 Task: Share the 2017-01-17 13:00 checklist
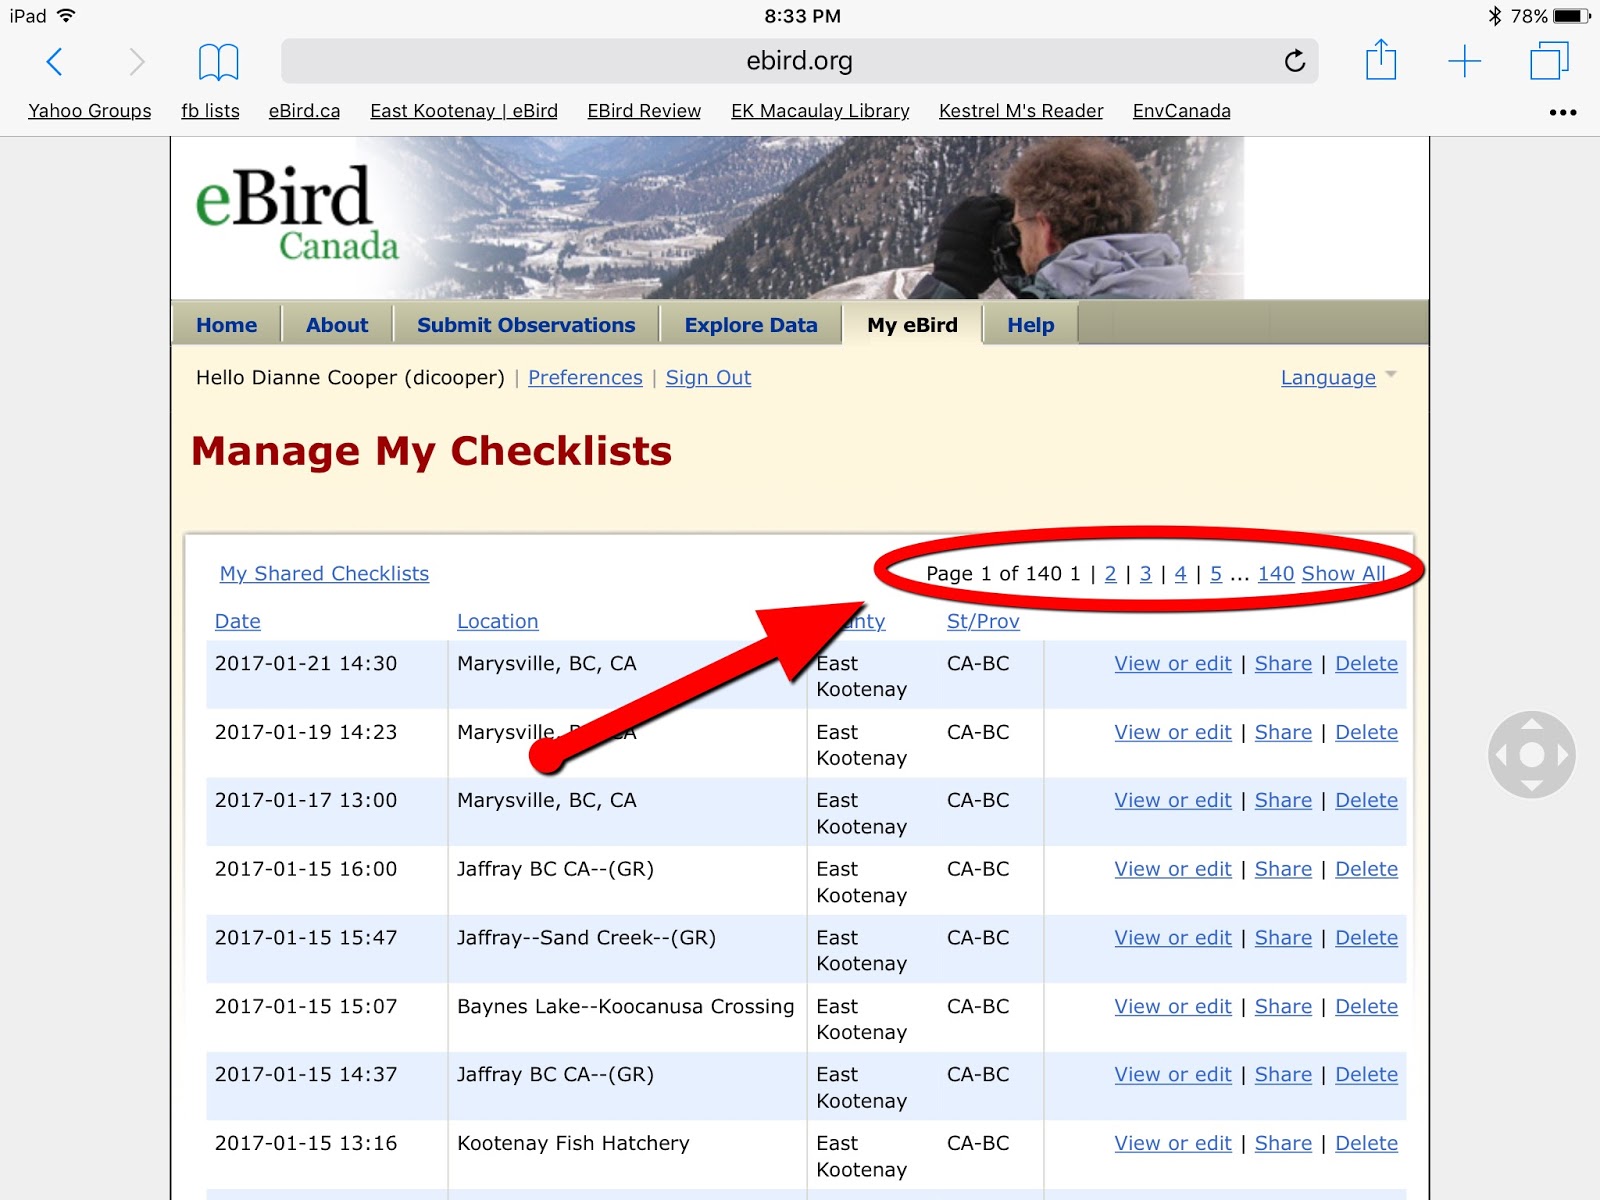[x=1283, y=801]
